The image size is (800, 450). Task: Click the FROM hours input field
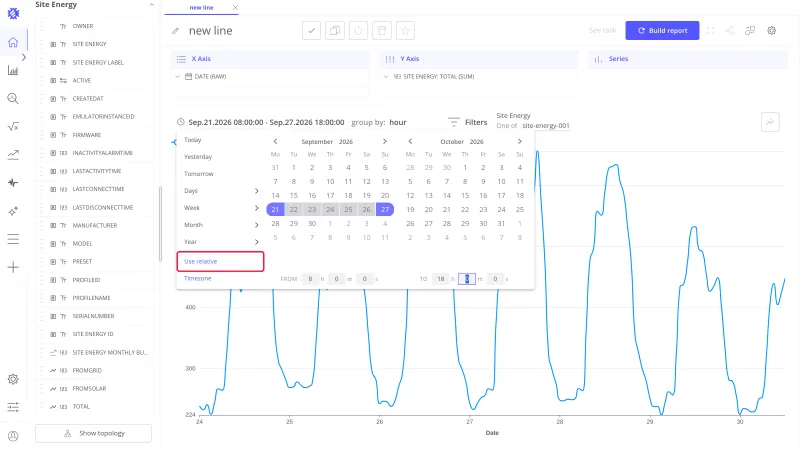pyautogui.click(x=310, y=279)
